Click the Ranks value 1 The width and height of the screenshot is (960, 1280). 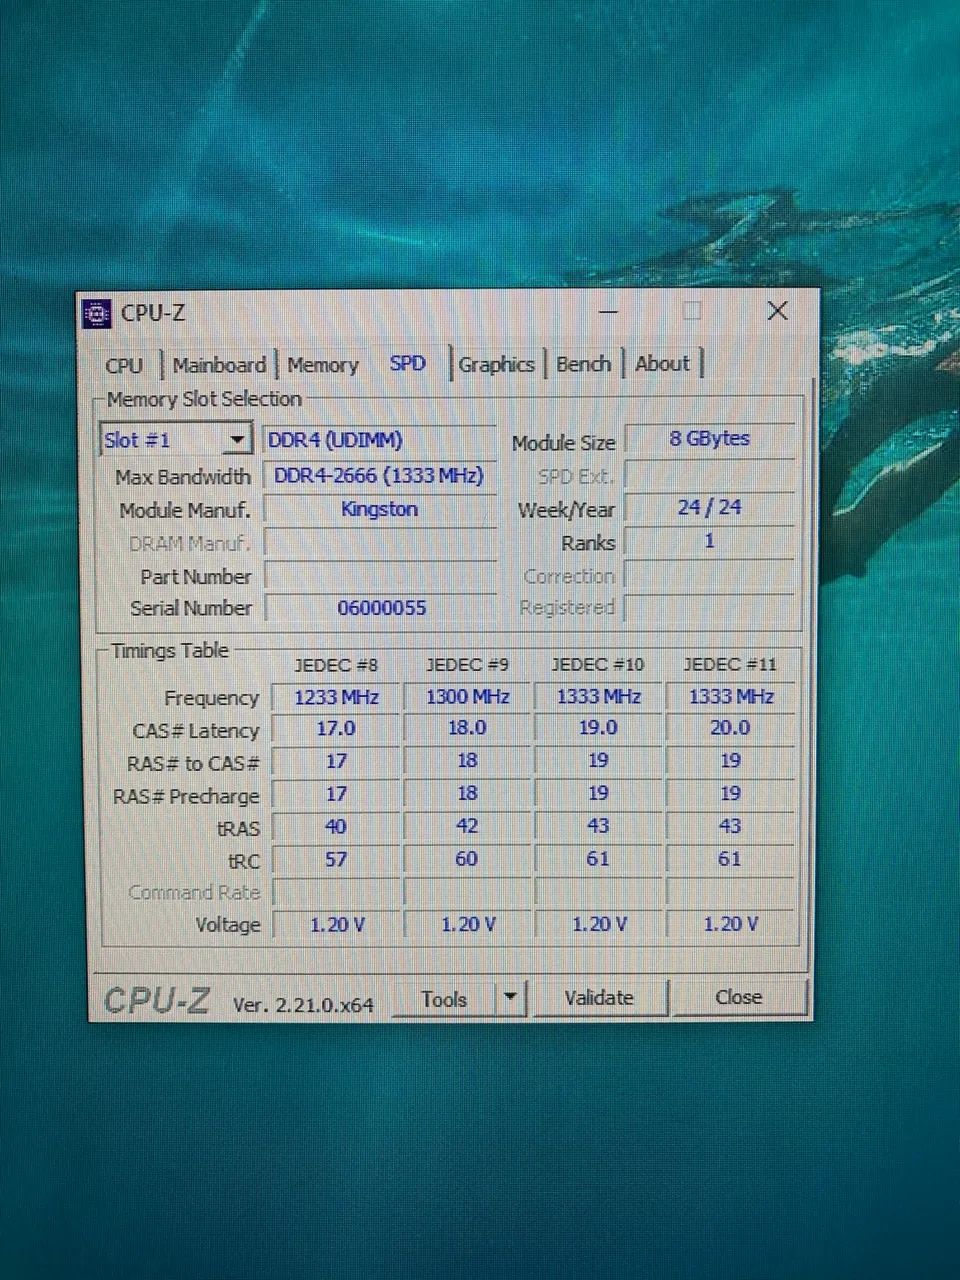(x=709, y=541)
